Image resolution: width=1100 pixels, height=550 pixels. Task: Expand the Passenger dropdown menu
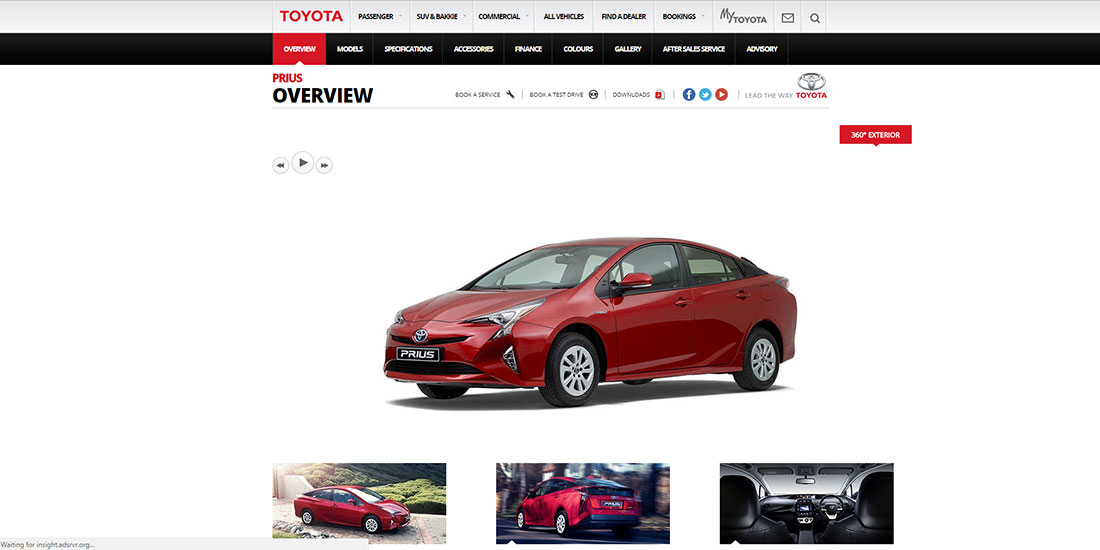(x=380, y=17)
